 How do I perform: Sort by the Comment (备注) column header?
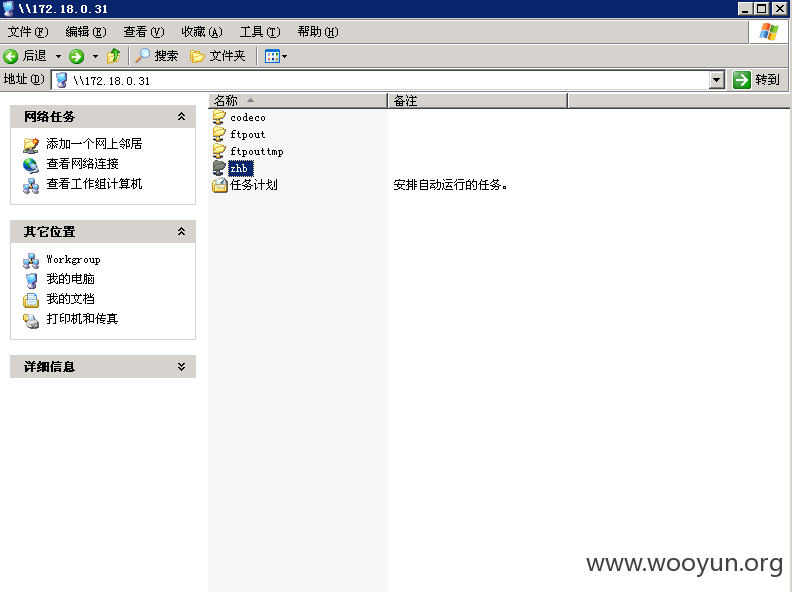tap(477, 101)
